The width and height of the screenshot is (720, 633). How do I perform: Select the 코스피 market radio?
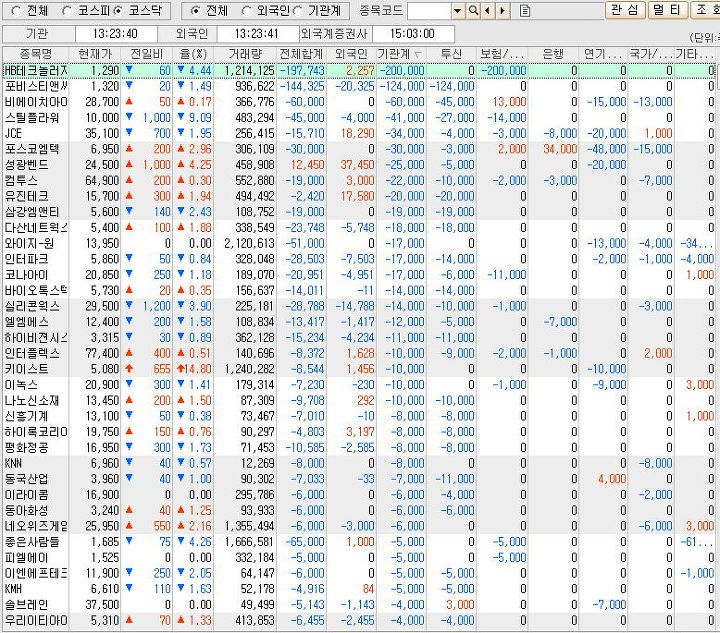(67, 11)
